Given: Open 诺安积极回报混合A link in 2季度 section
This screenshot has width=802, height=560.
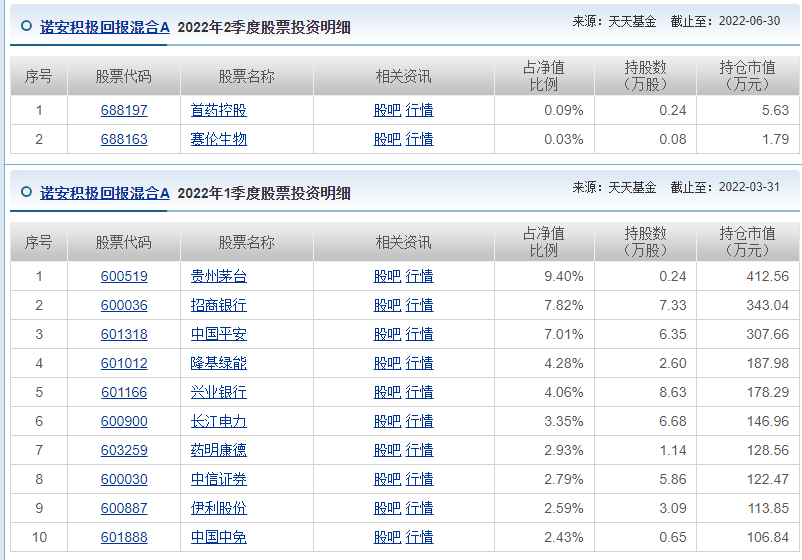Looking at the screenshot, I should point(105,28).
